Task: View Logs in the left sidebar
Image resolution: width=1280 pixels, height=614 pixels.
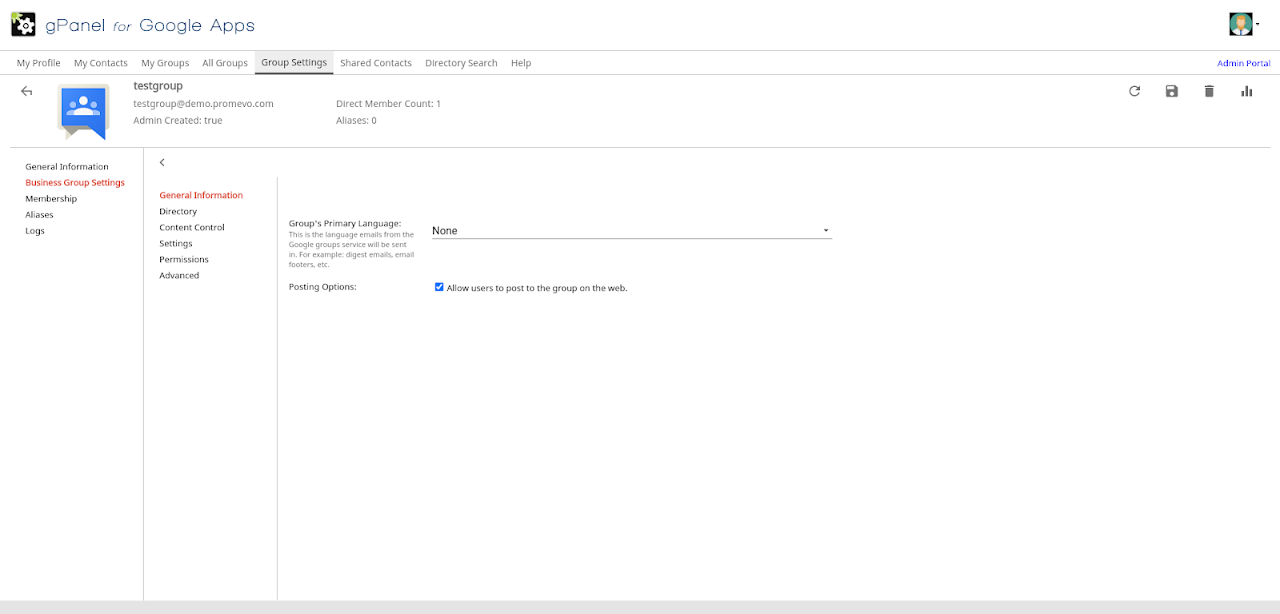Action: click(x=35, y=231)
